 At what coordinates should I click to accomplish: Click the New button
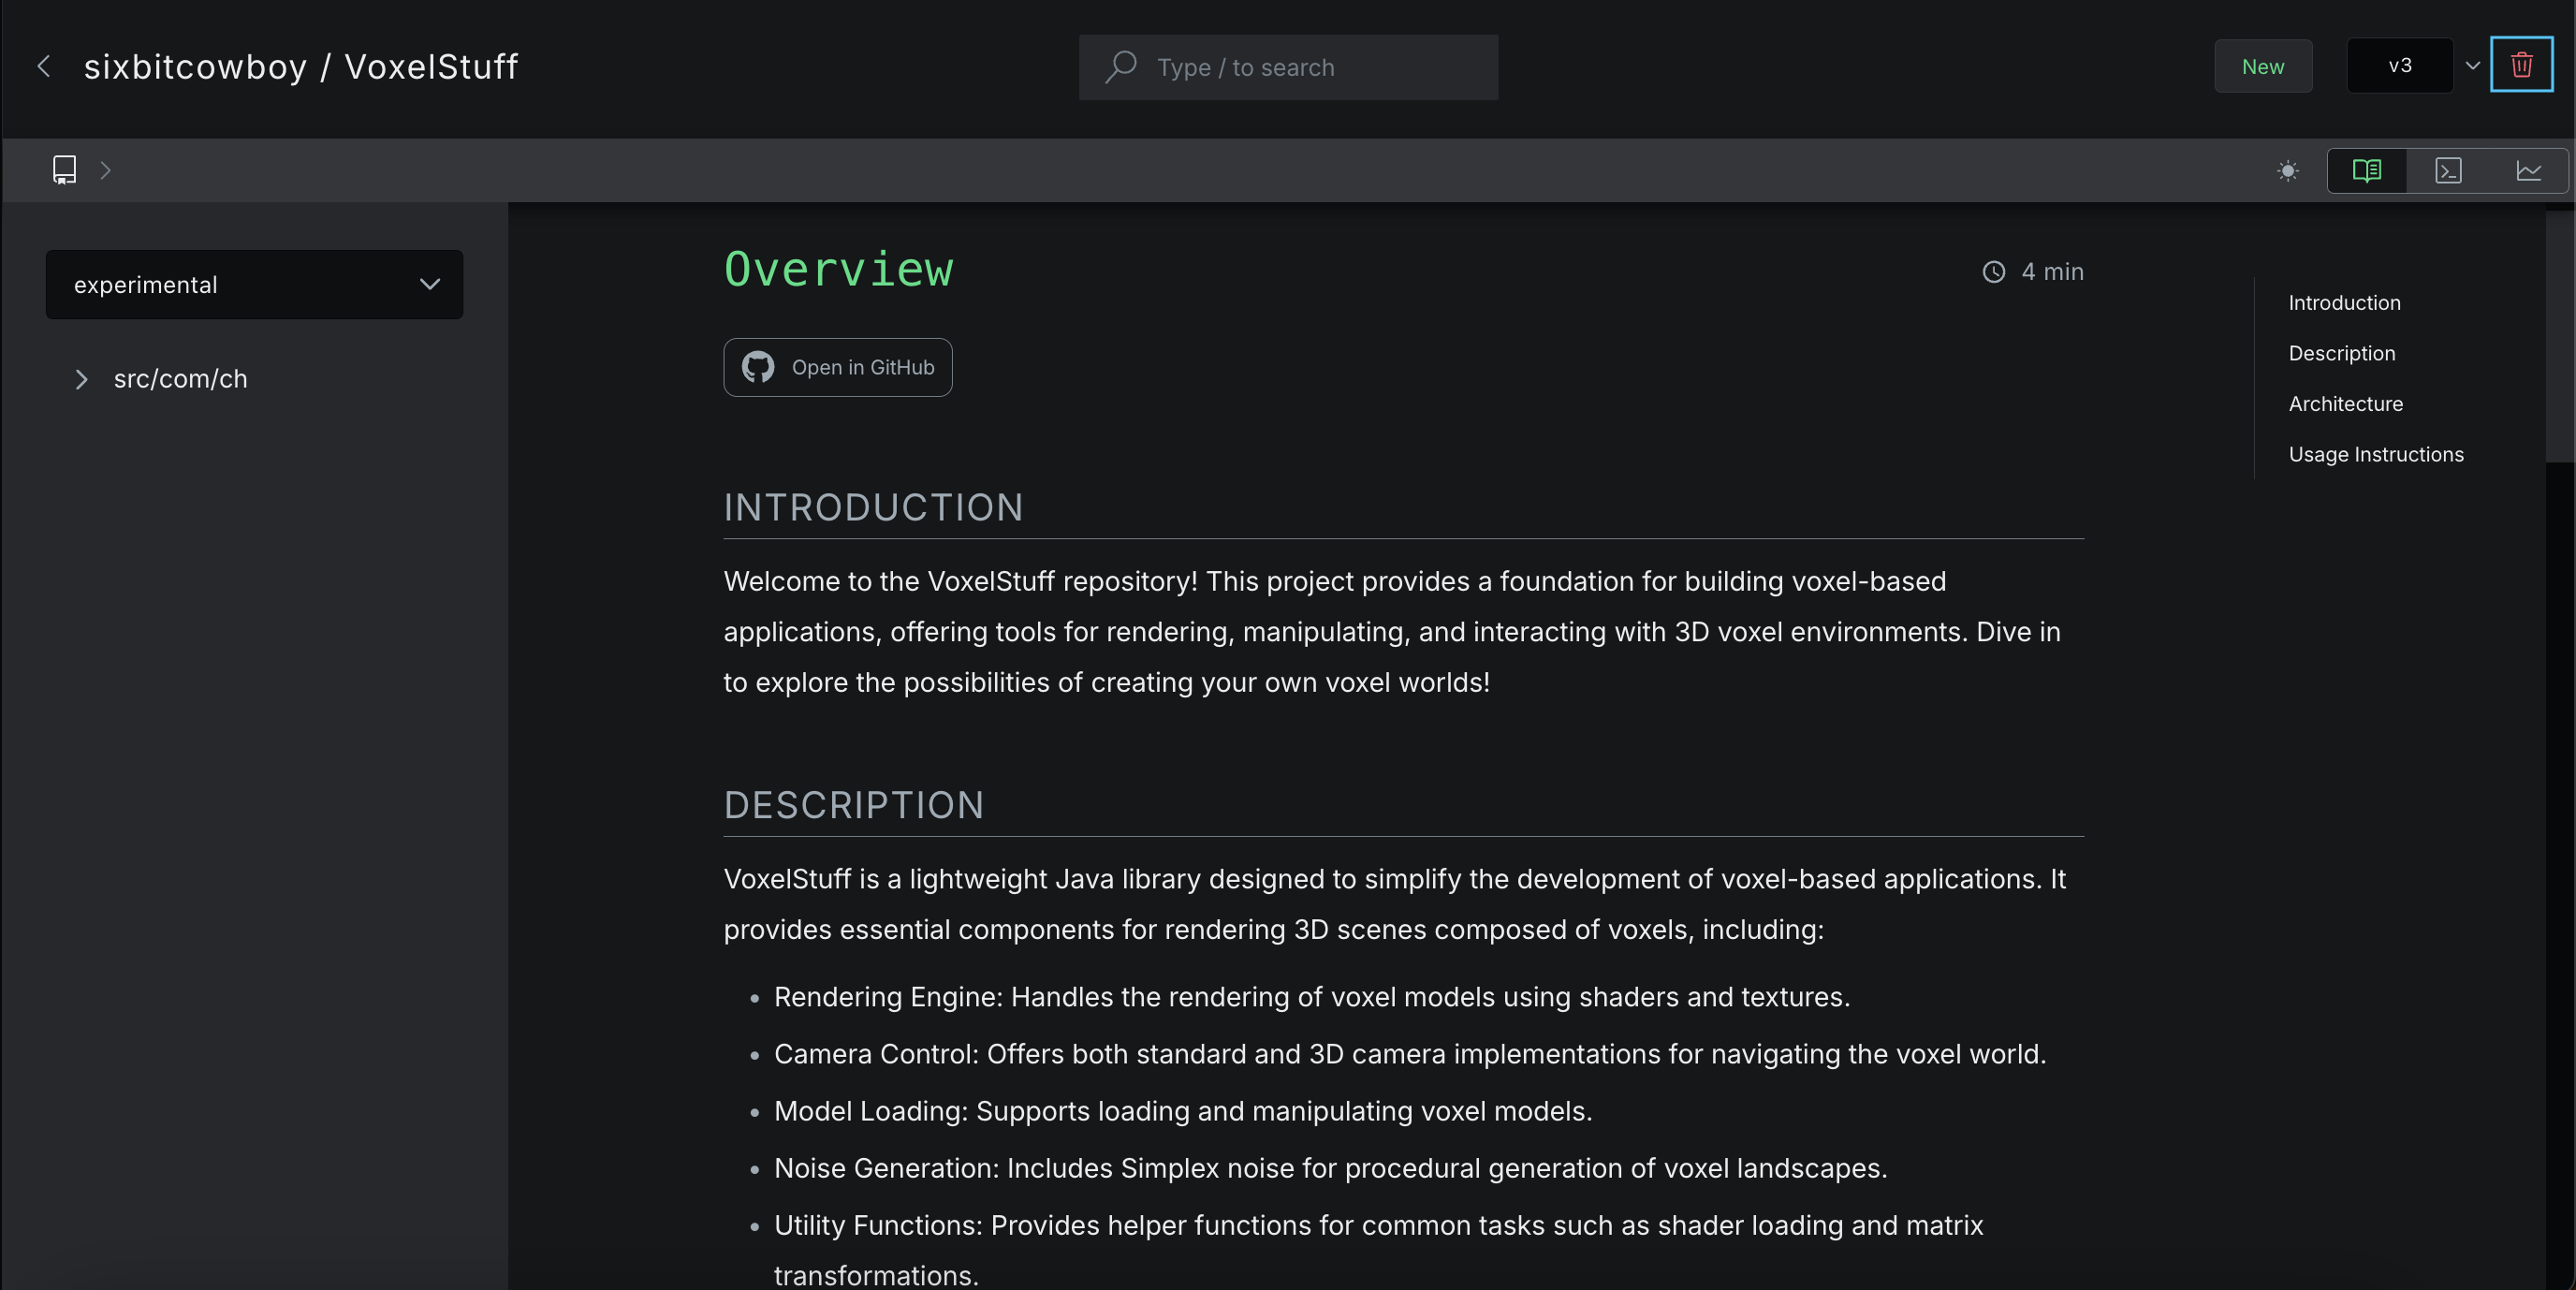[2262, 66]
